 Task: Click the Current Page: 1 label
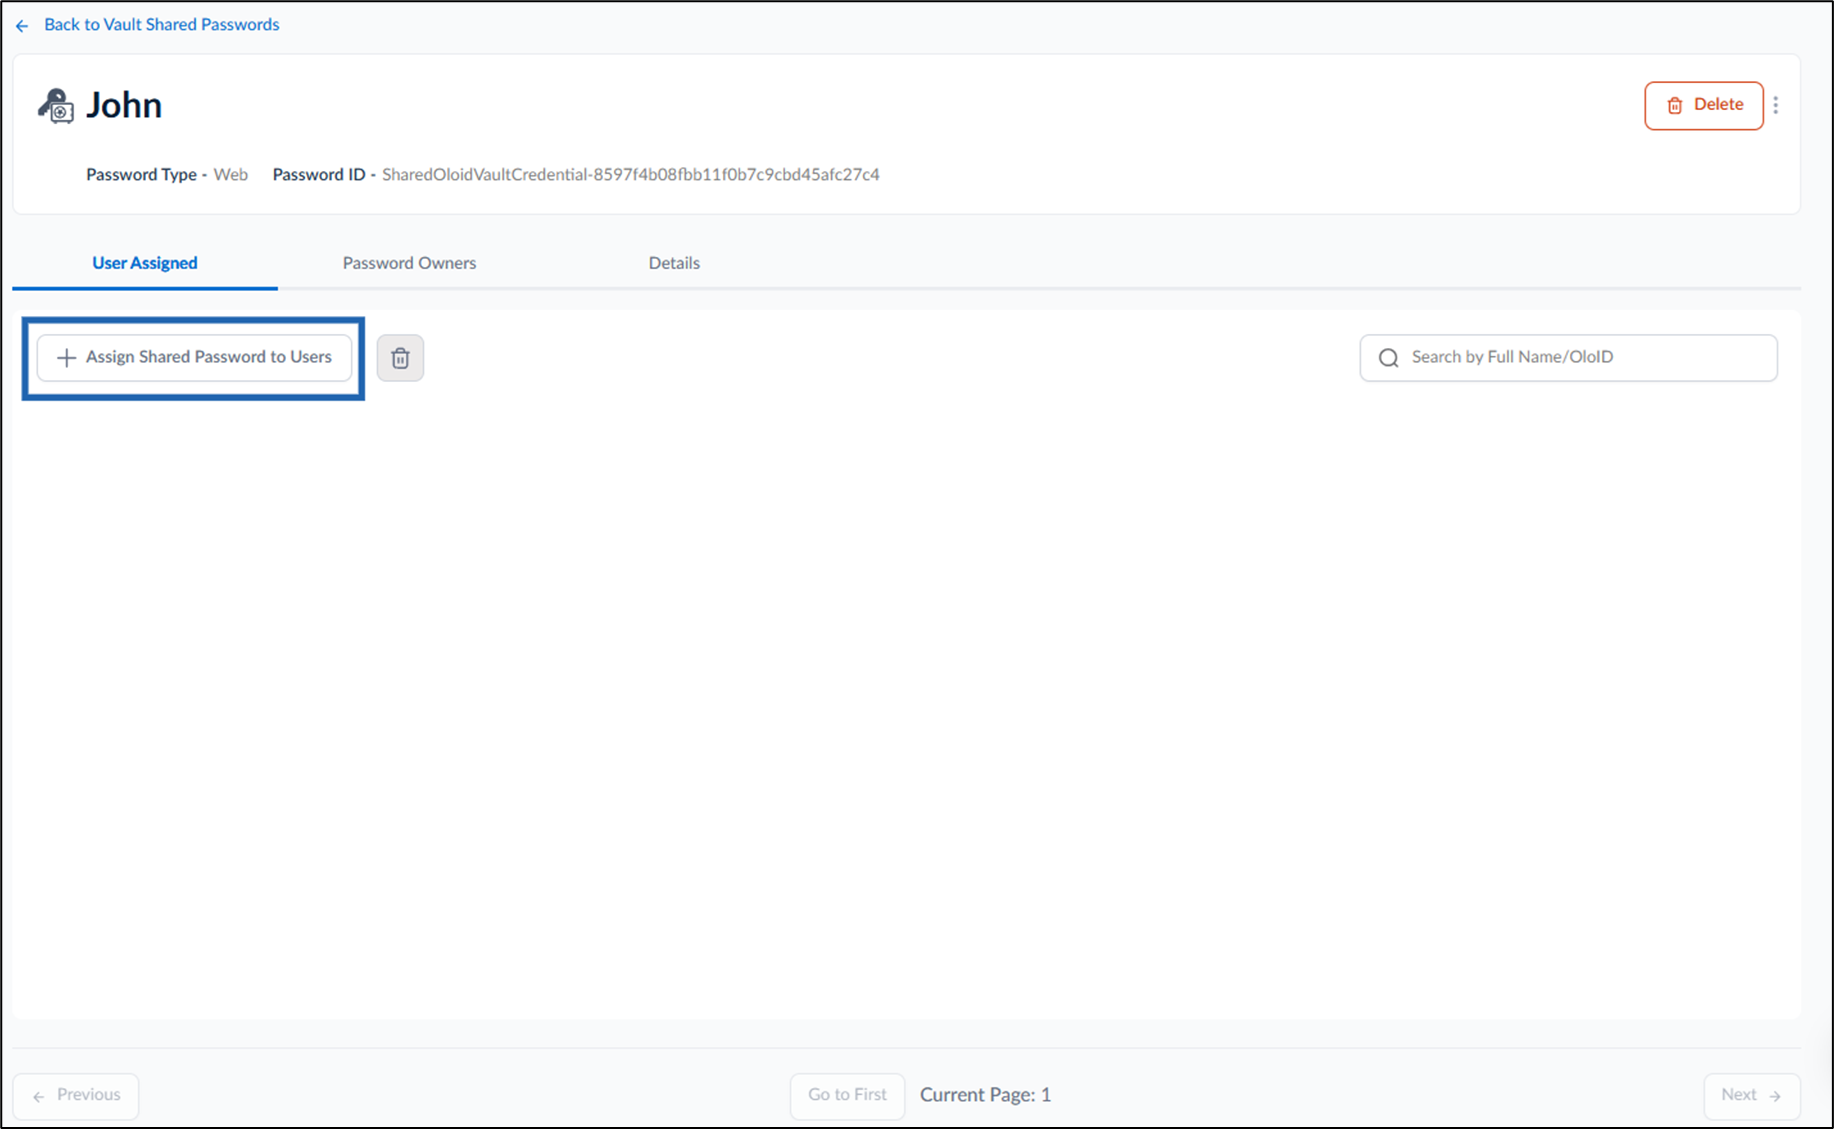[x=986, y=1095]
